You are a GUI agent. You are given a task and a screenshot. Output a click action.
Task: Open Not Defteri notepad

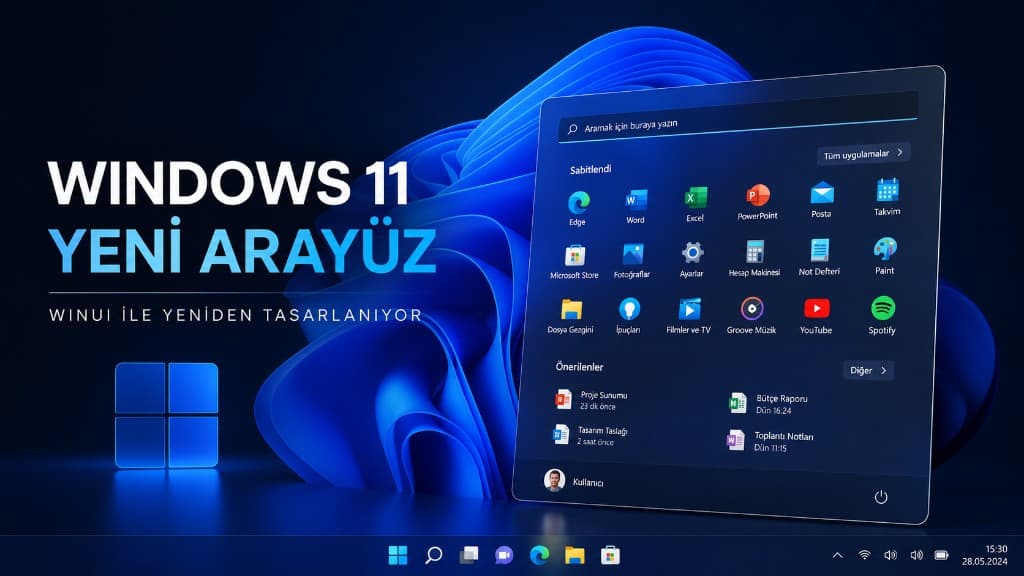click(x=819, y=257)
